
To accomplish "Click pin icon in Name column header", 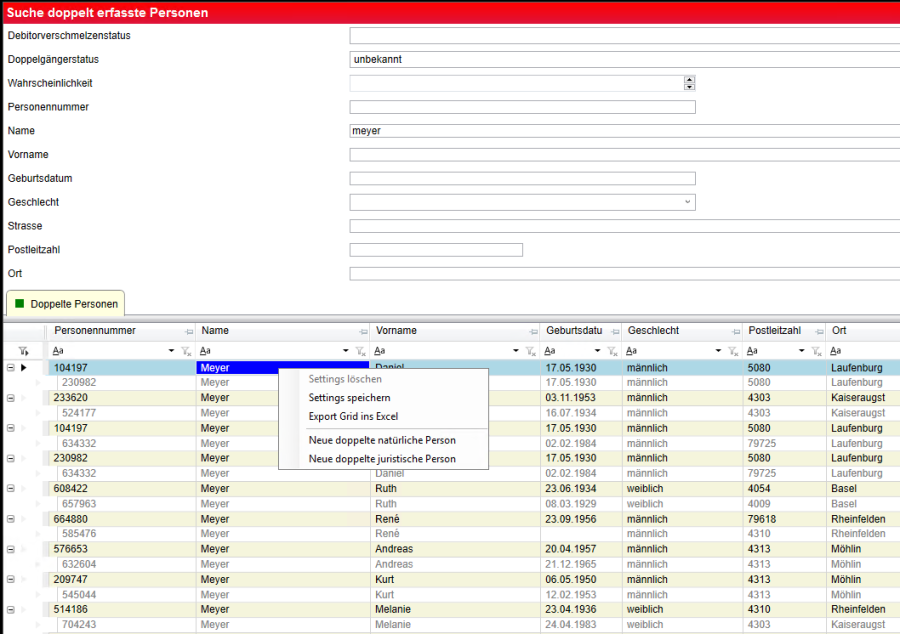I will coord(363,331).
